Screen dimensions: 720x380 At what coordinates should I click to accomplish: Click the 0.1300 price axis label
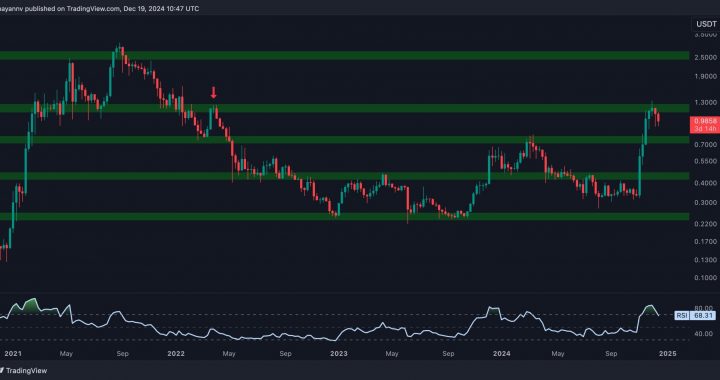pos(705,260)
